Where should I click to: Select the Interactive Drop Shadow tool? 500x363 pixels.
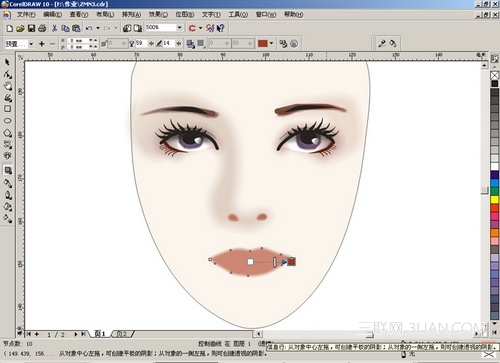[8, 170]
